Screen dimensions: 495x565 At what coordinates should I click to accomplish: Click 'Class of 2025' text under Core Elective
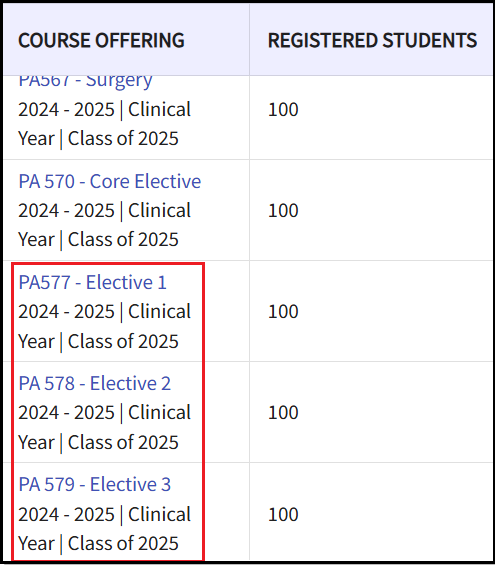(x=123, y=240)
